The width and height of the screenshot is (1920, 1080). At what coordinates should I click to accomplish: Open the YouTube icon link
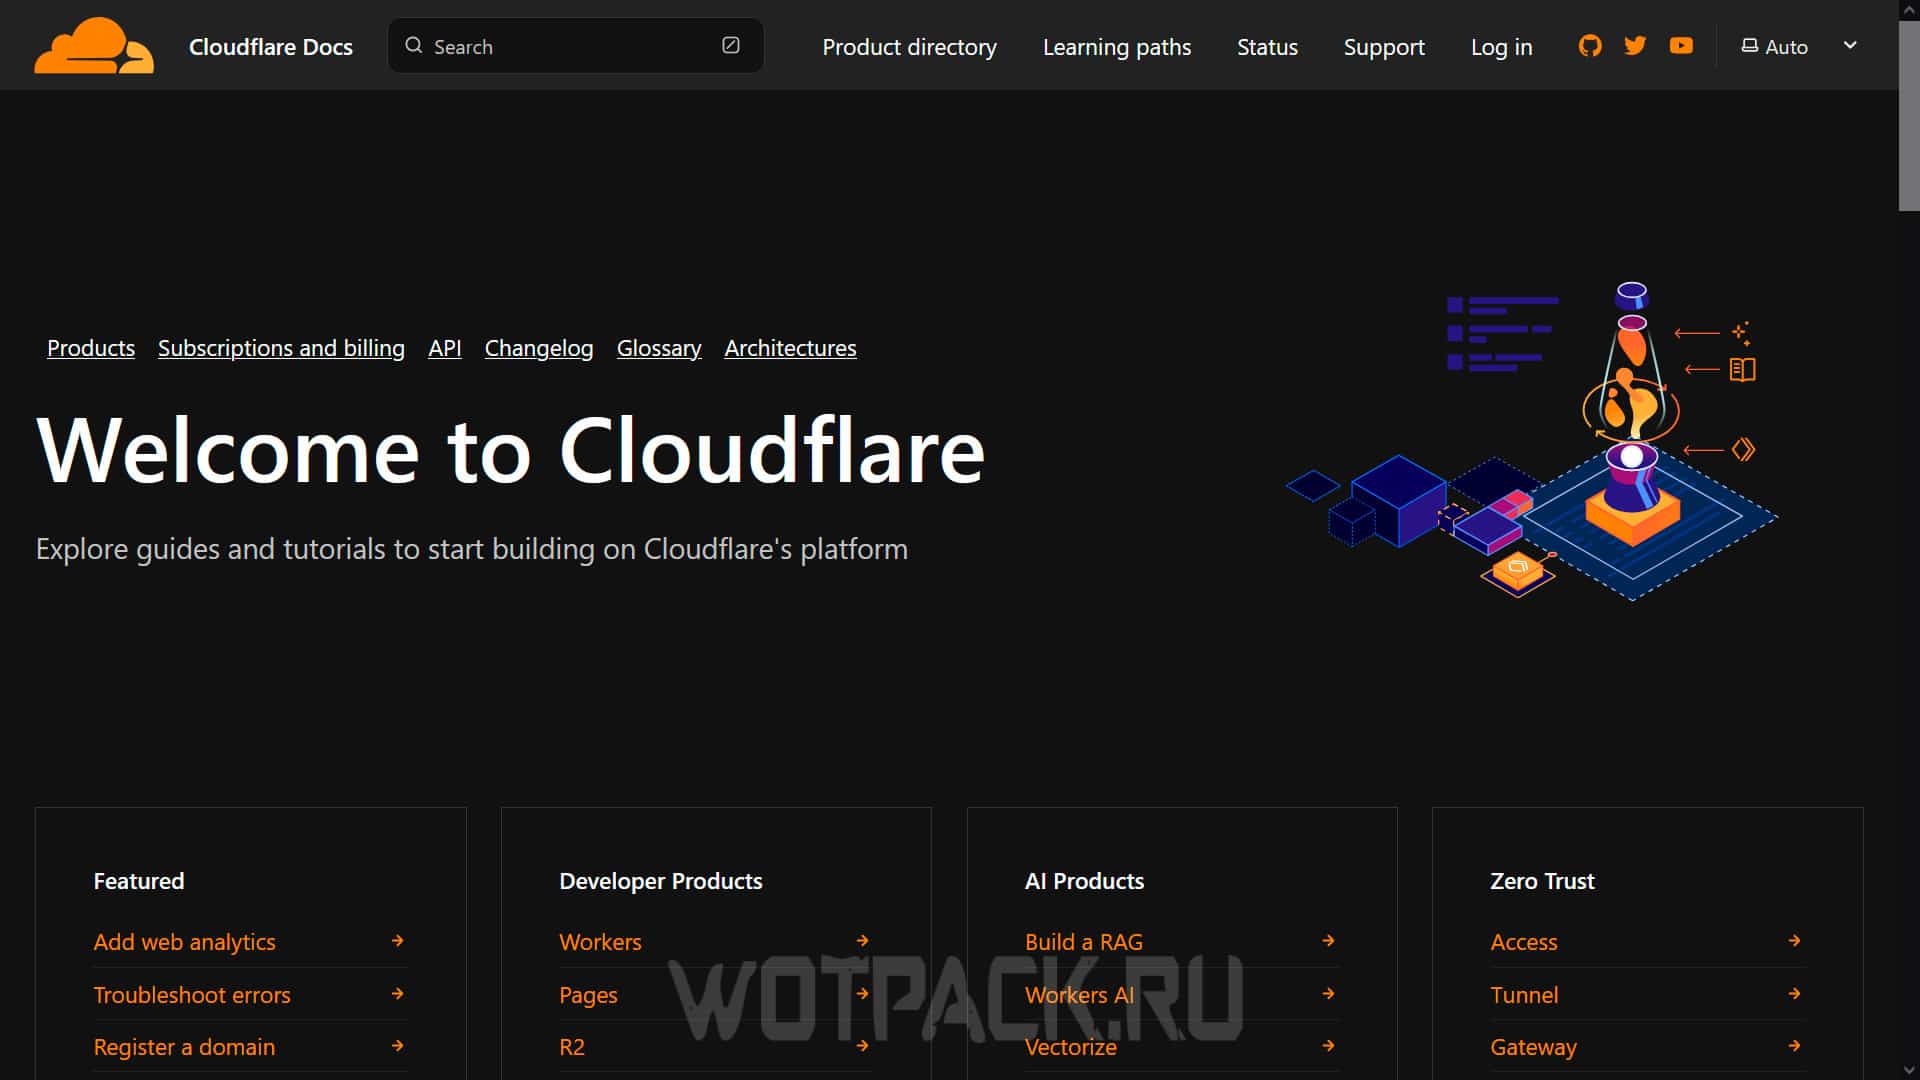click(1681, 46)
